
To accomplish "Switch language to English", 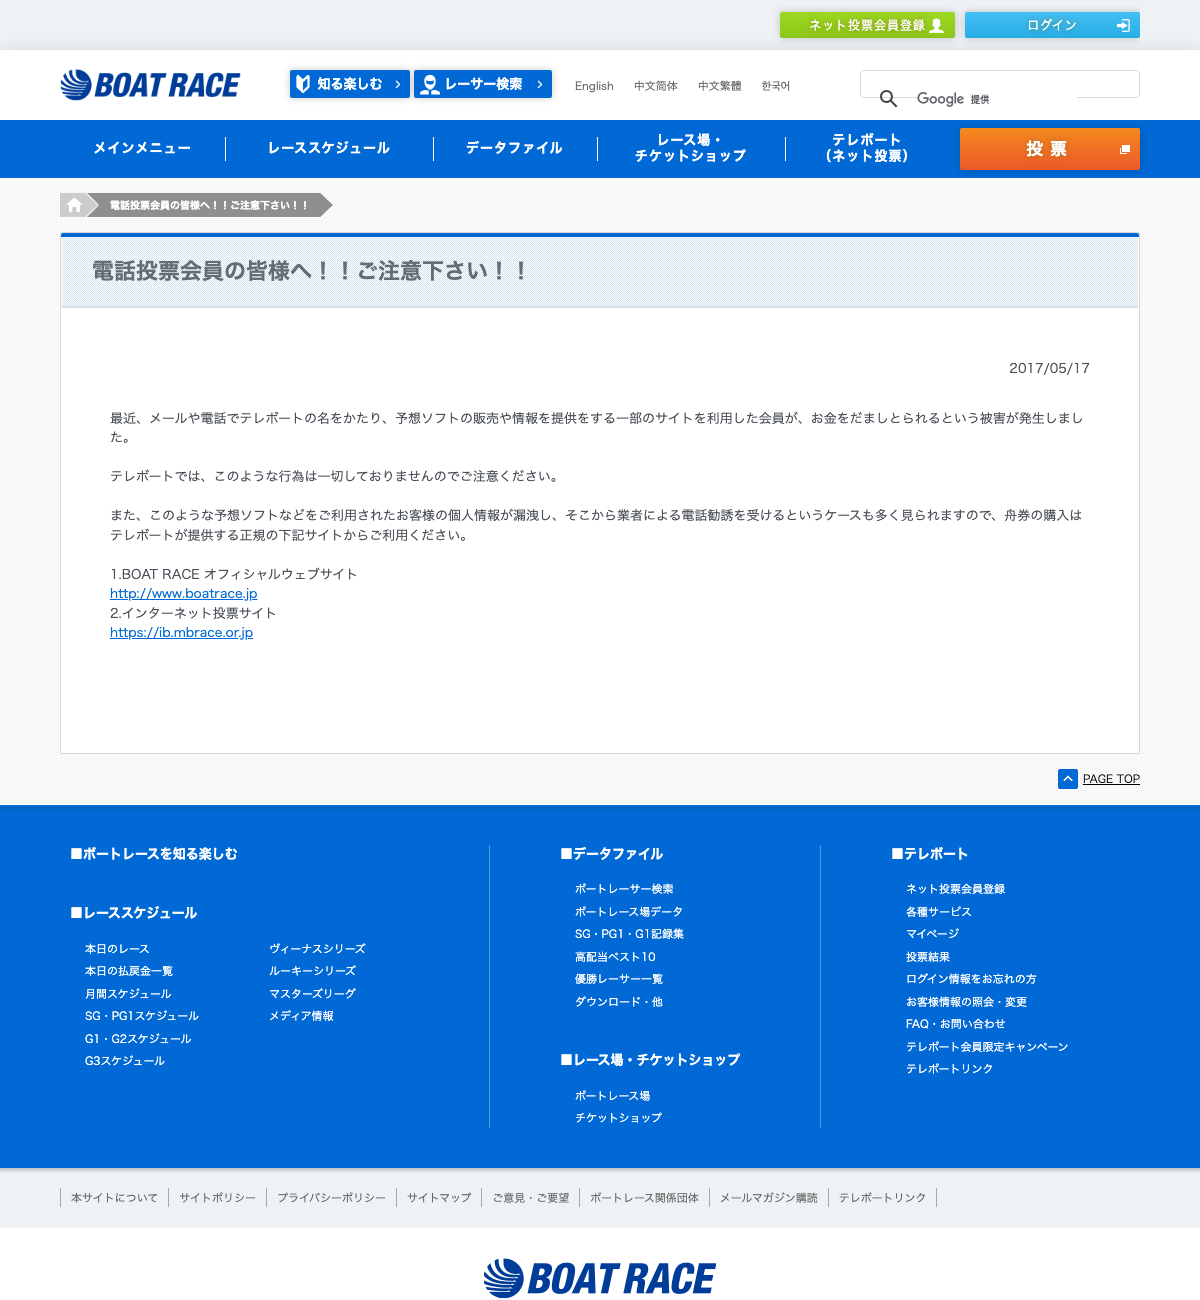I will [x=594, y=86].
